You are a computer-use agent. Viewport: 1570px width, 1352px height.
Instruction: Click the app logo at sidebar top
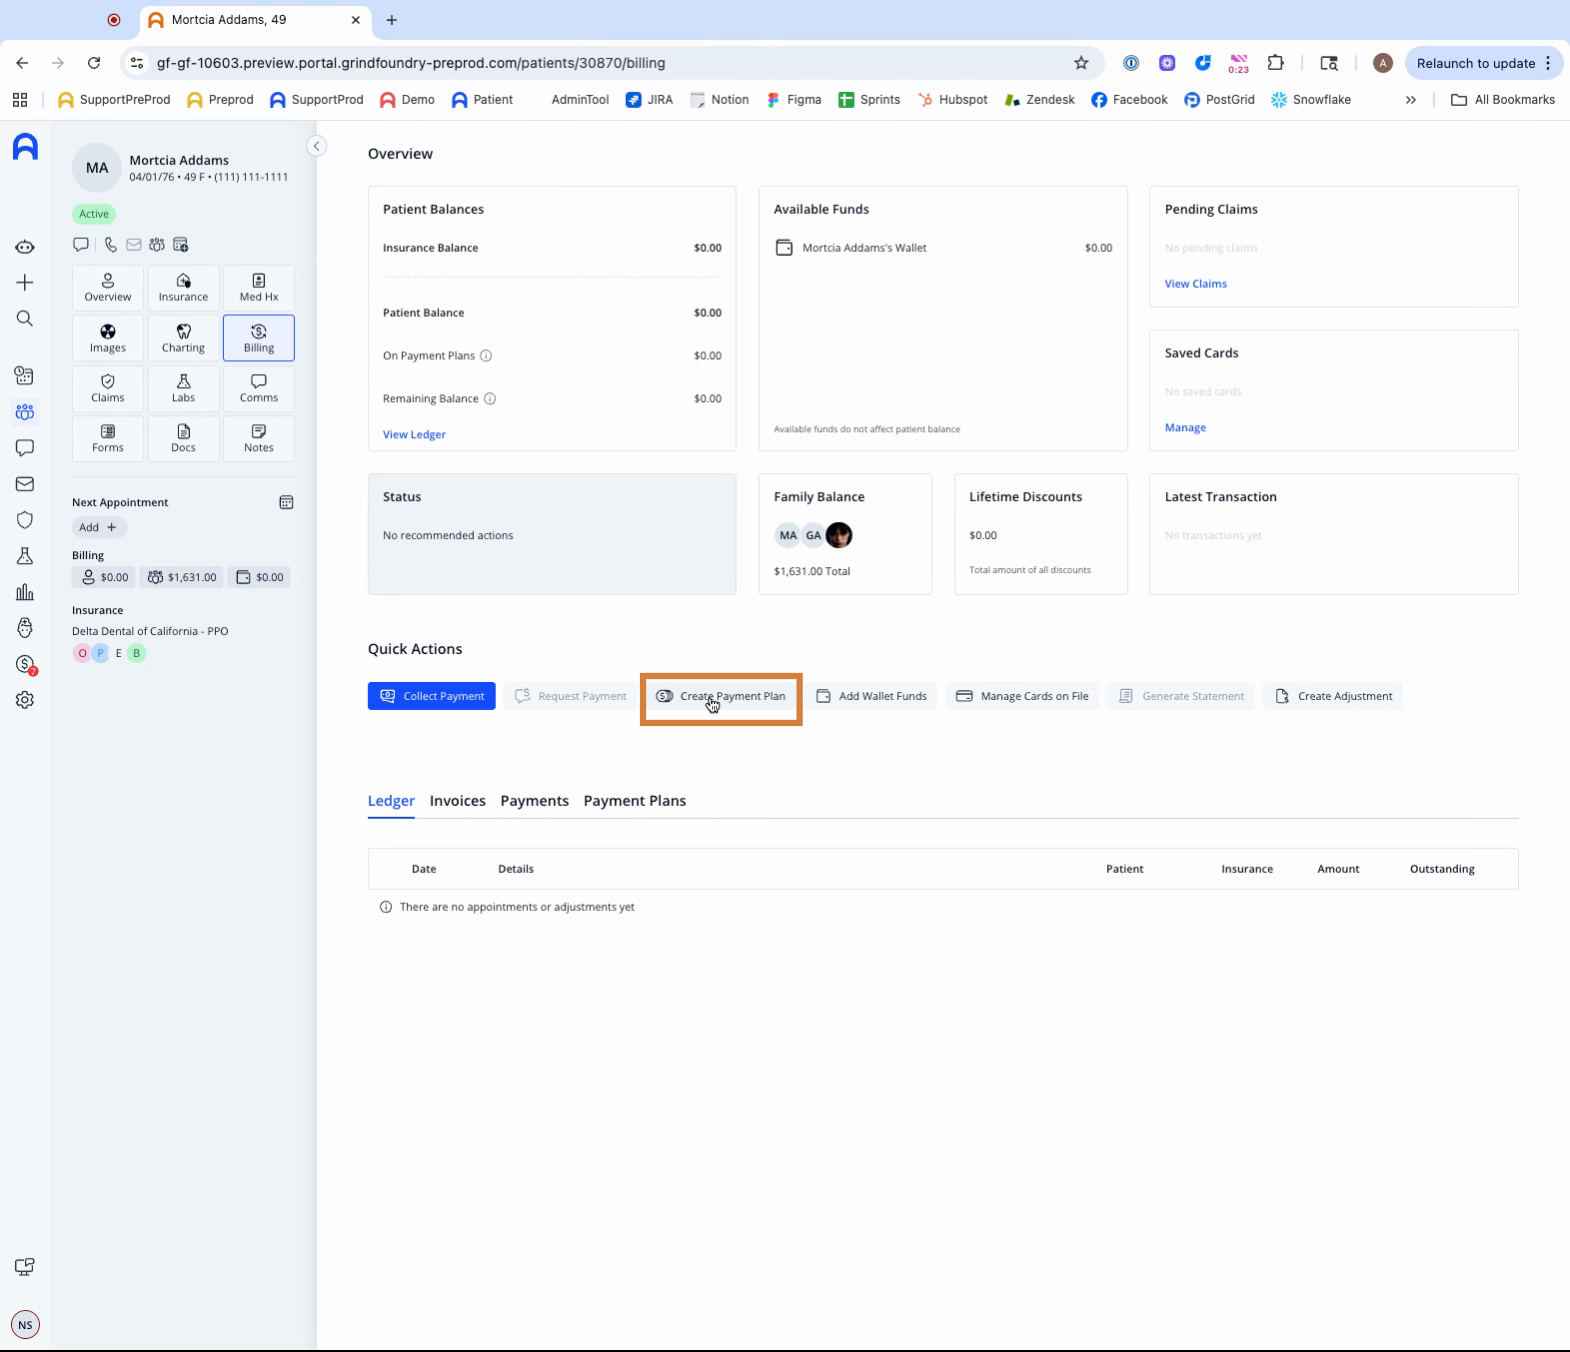pyautogui.click(x=25, y=147)
